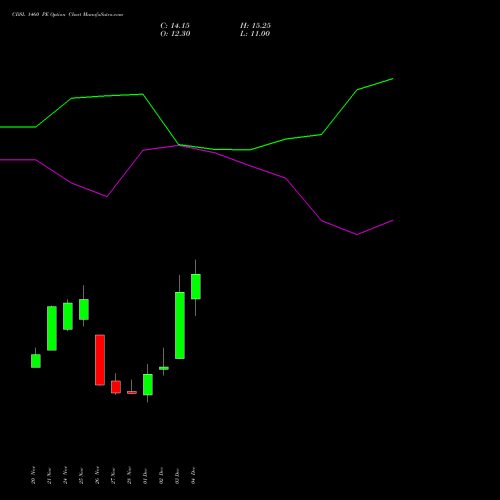Viewport: 500px width, 500px height.
Task: Select the 28 Nov date label
Action: [x=129, y=475]
